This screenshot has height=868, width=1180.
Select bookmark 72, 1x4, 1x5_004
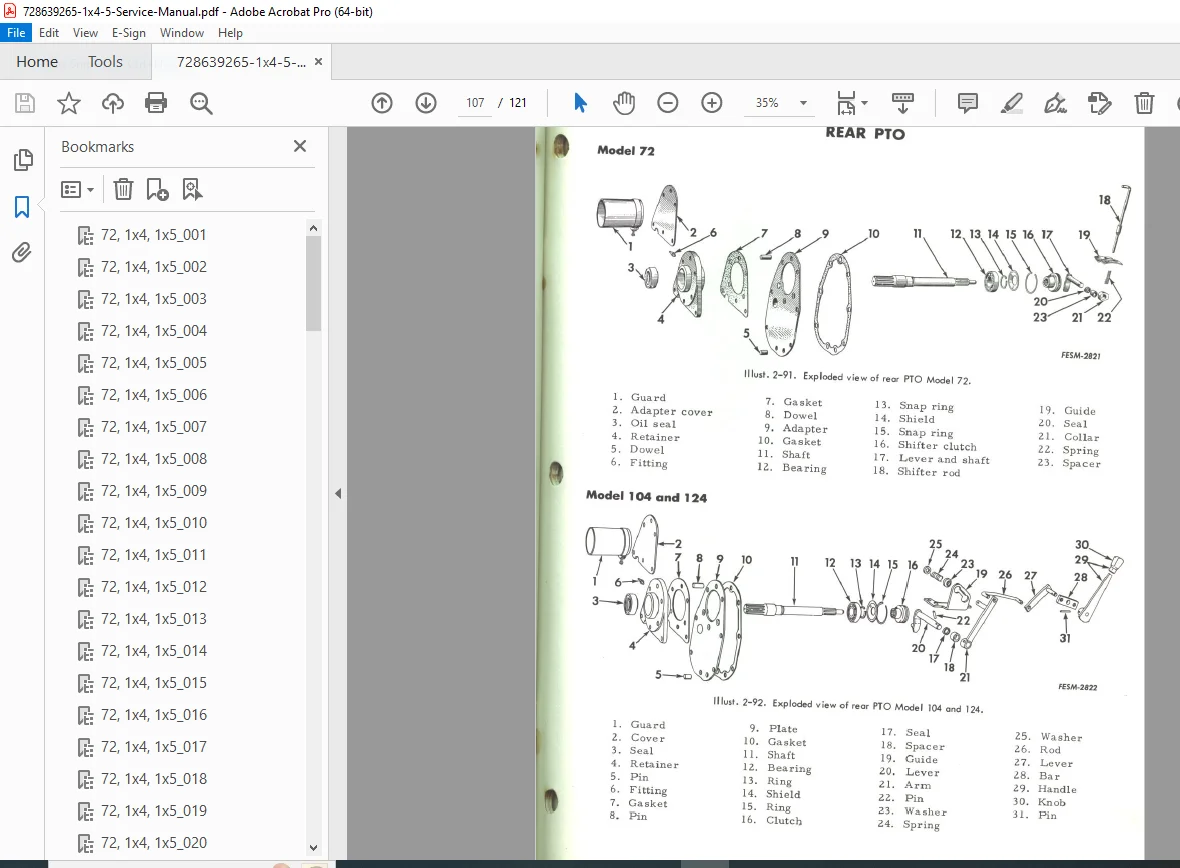point(154,330)
